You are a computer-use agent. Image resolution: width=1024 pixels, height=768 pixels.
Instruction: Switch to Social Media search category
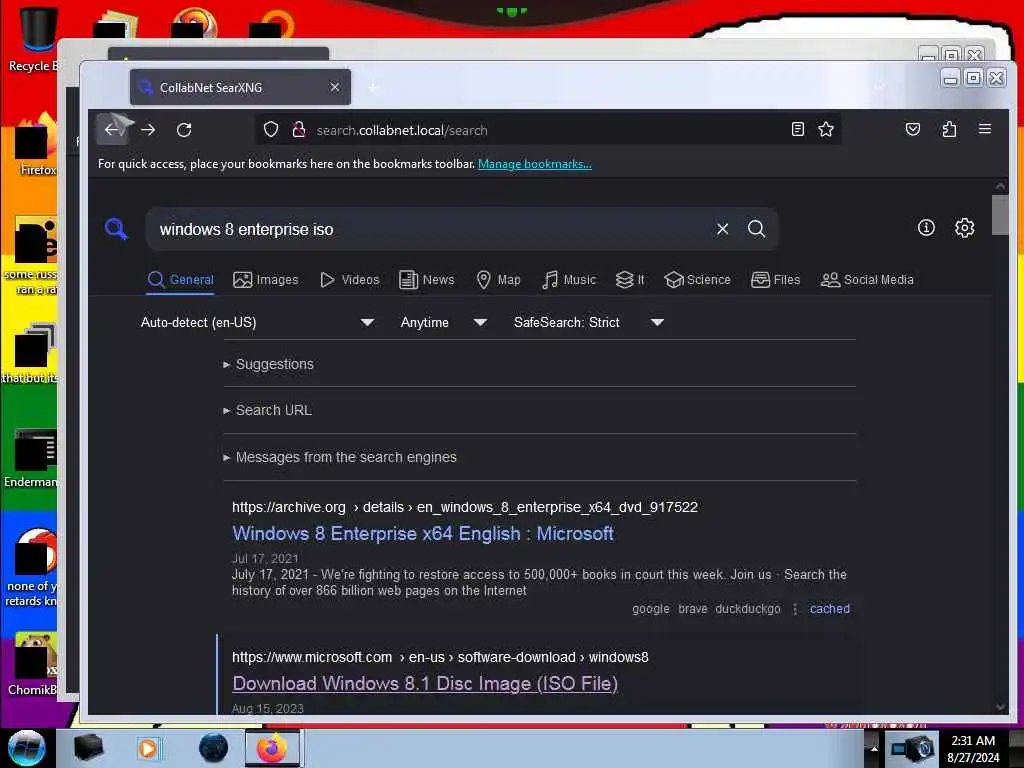(x=867, y=280)
